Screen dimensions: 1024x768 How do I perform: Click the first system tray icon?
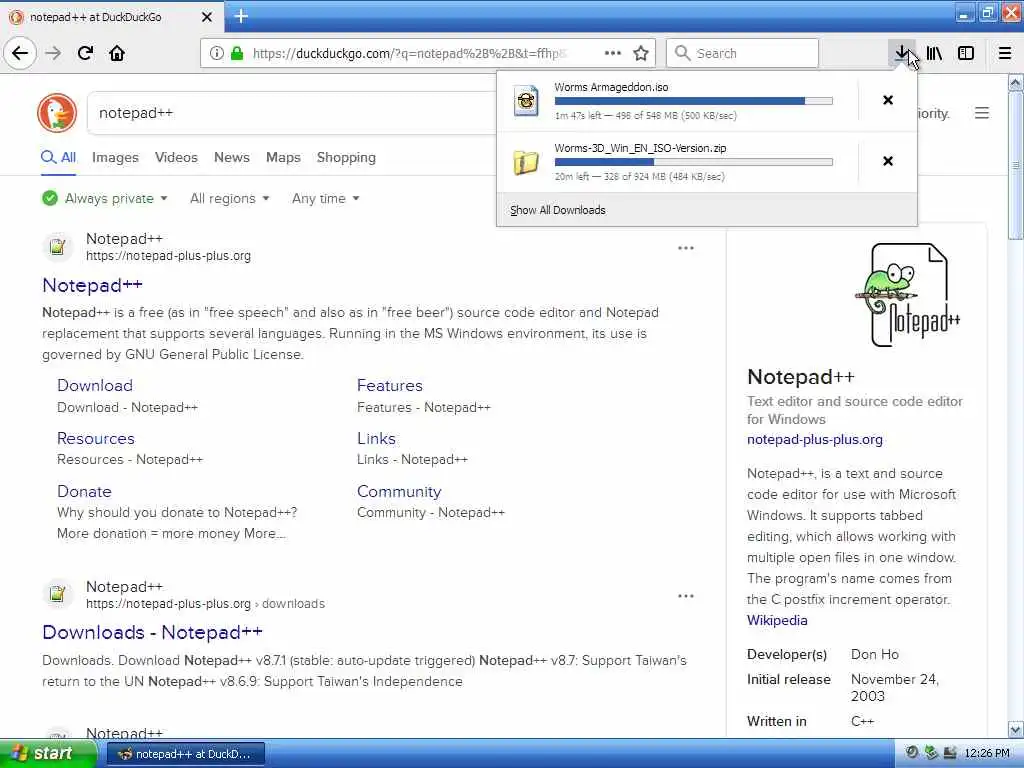(x=912, y=753)
